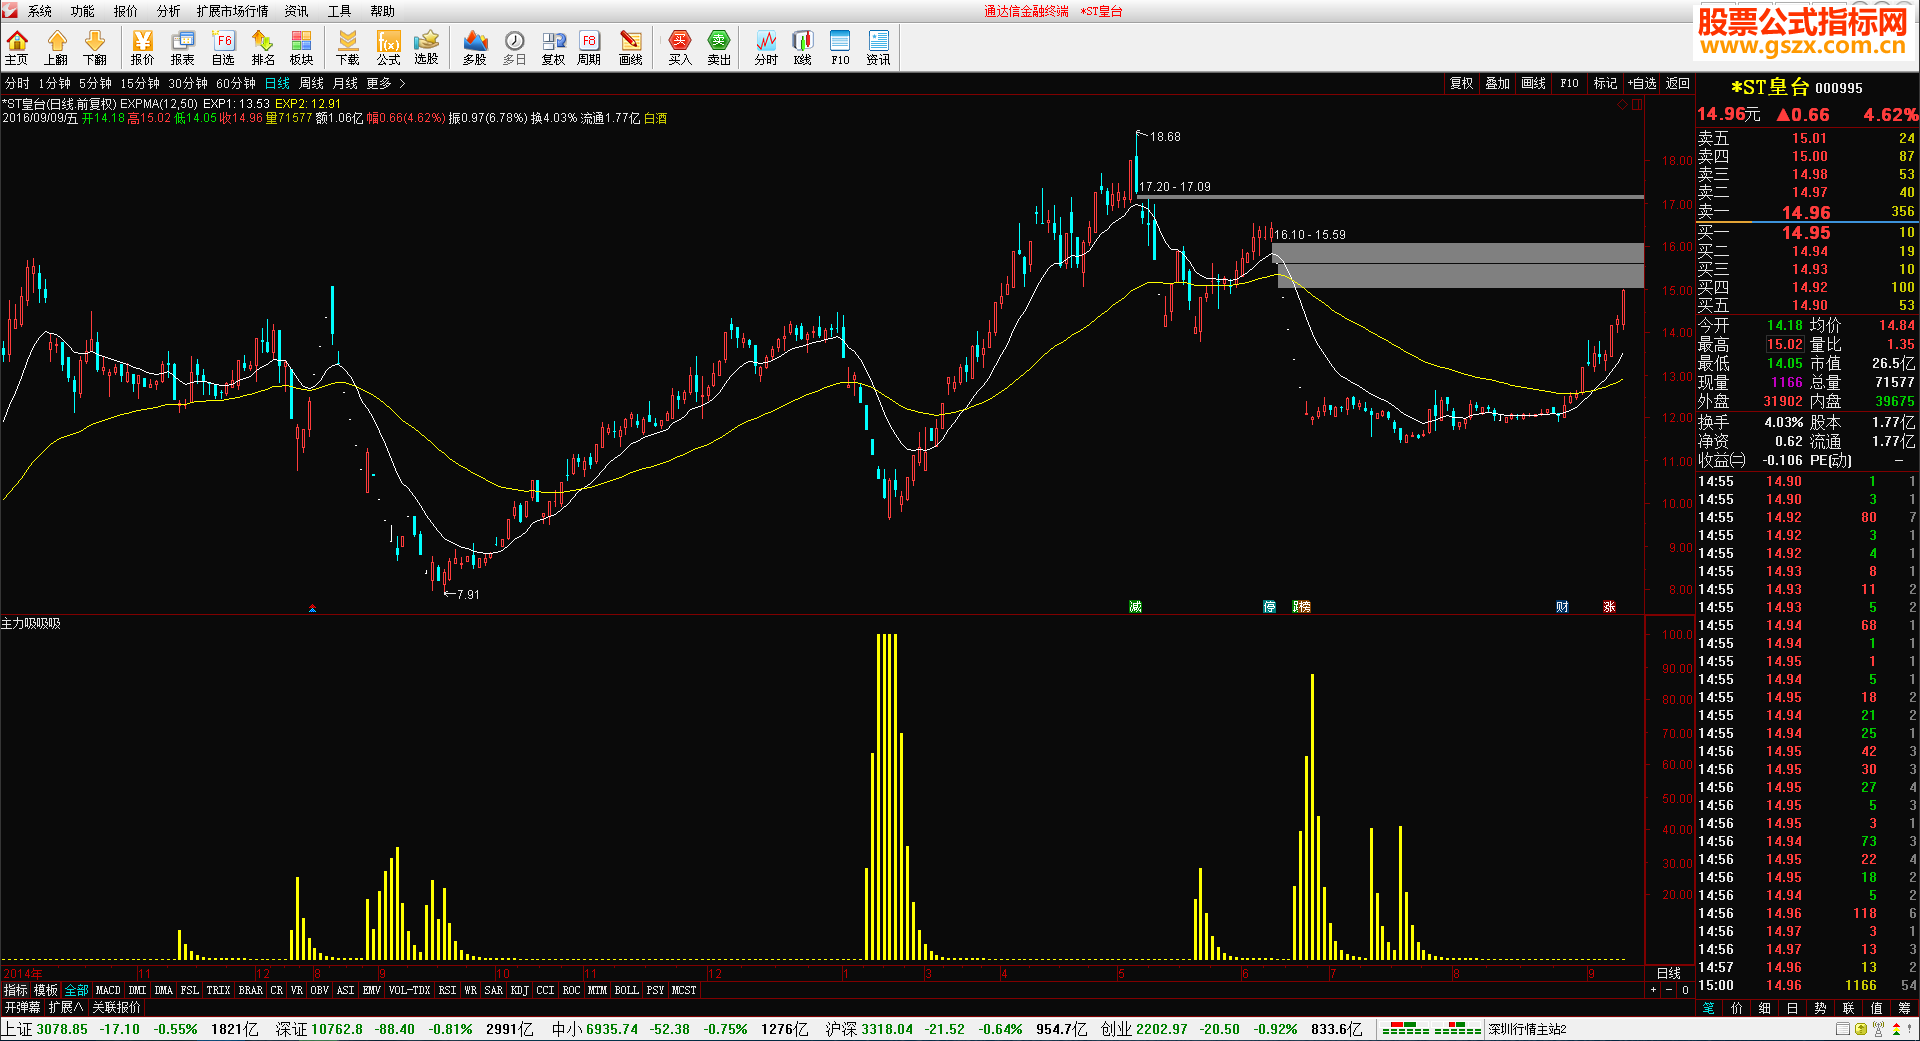Click the +自选 add-to-watchlist button

tap(1642, 84)
